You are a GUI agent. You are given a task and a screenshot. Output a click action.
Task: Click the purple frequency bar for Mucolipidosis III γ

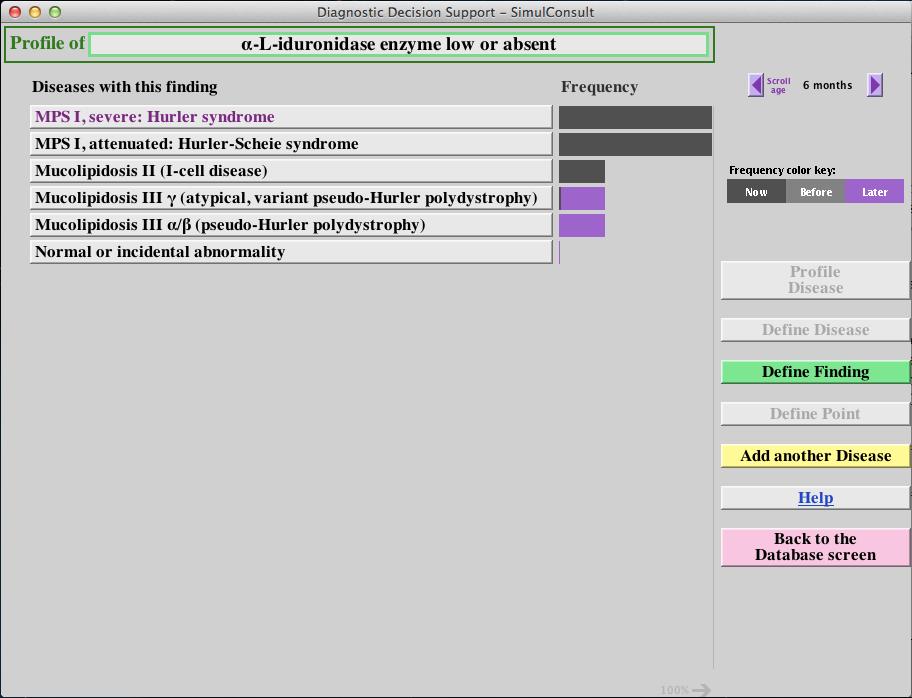582,198
